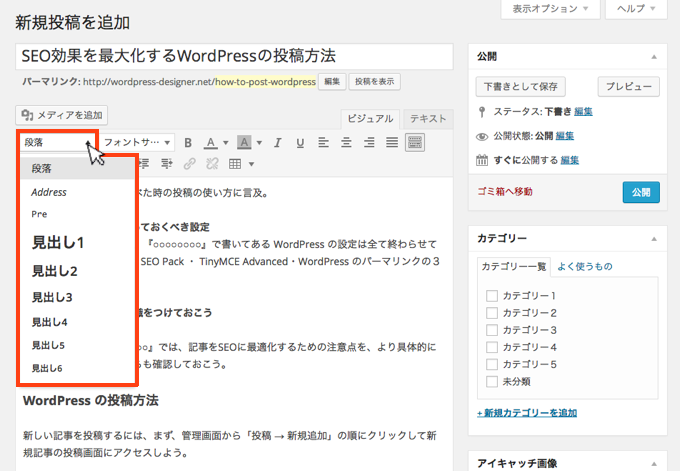Viewport: 680px width, 475px height.
Task: Open the よく使うもの tab
Action: [585, 266]
